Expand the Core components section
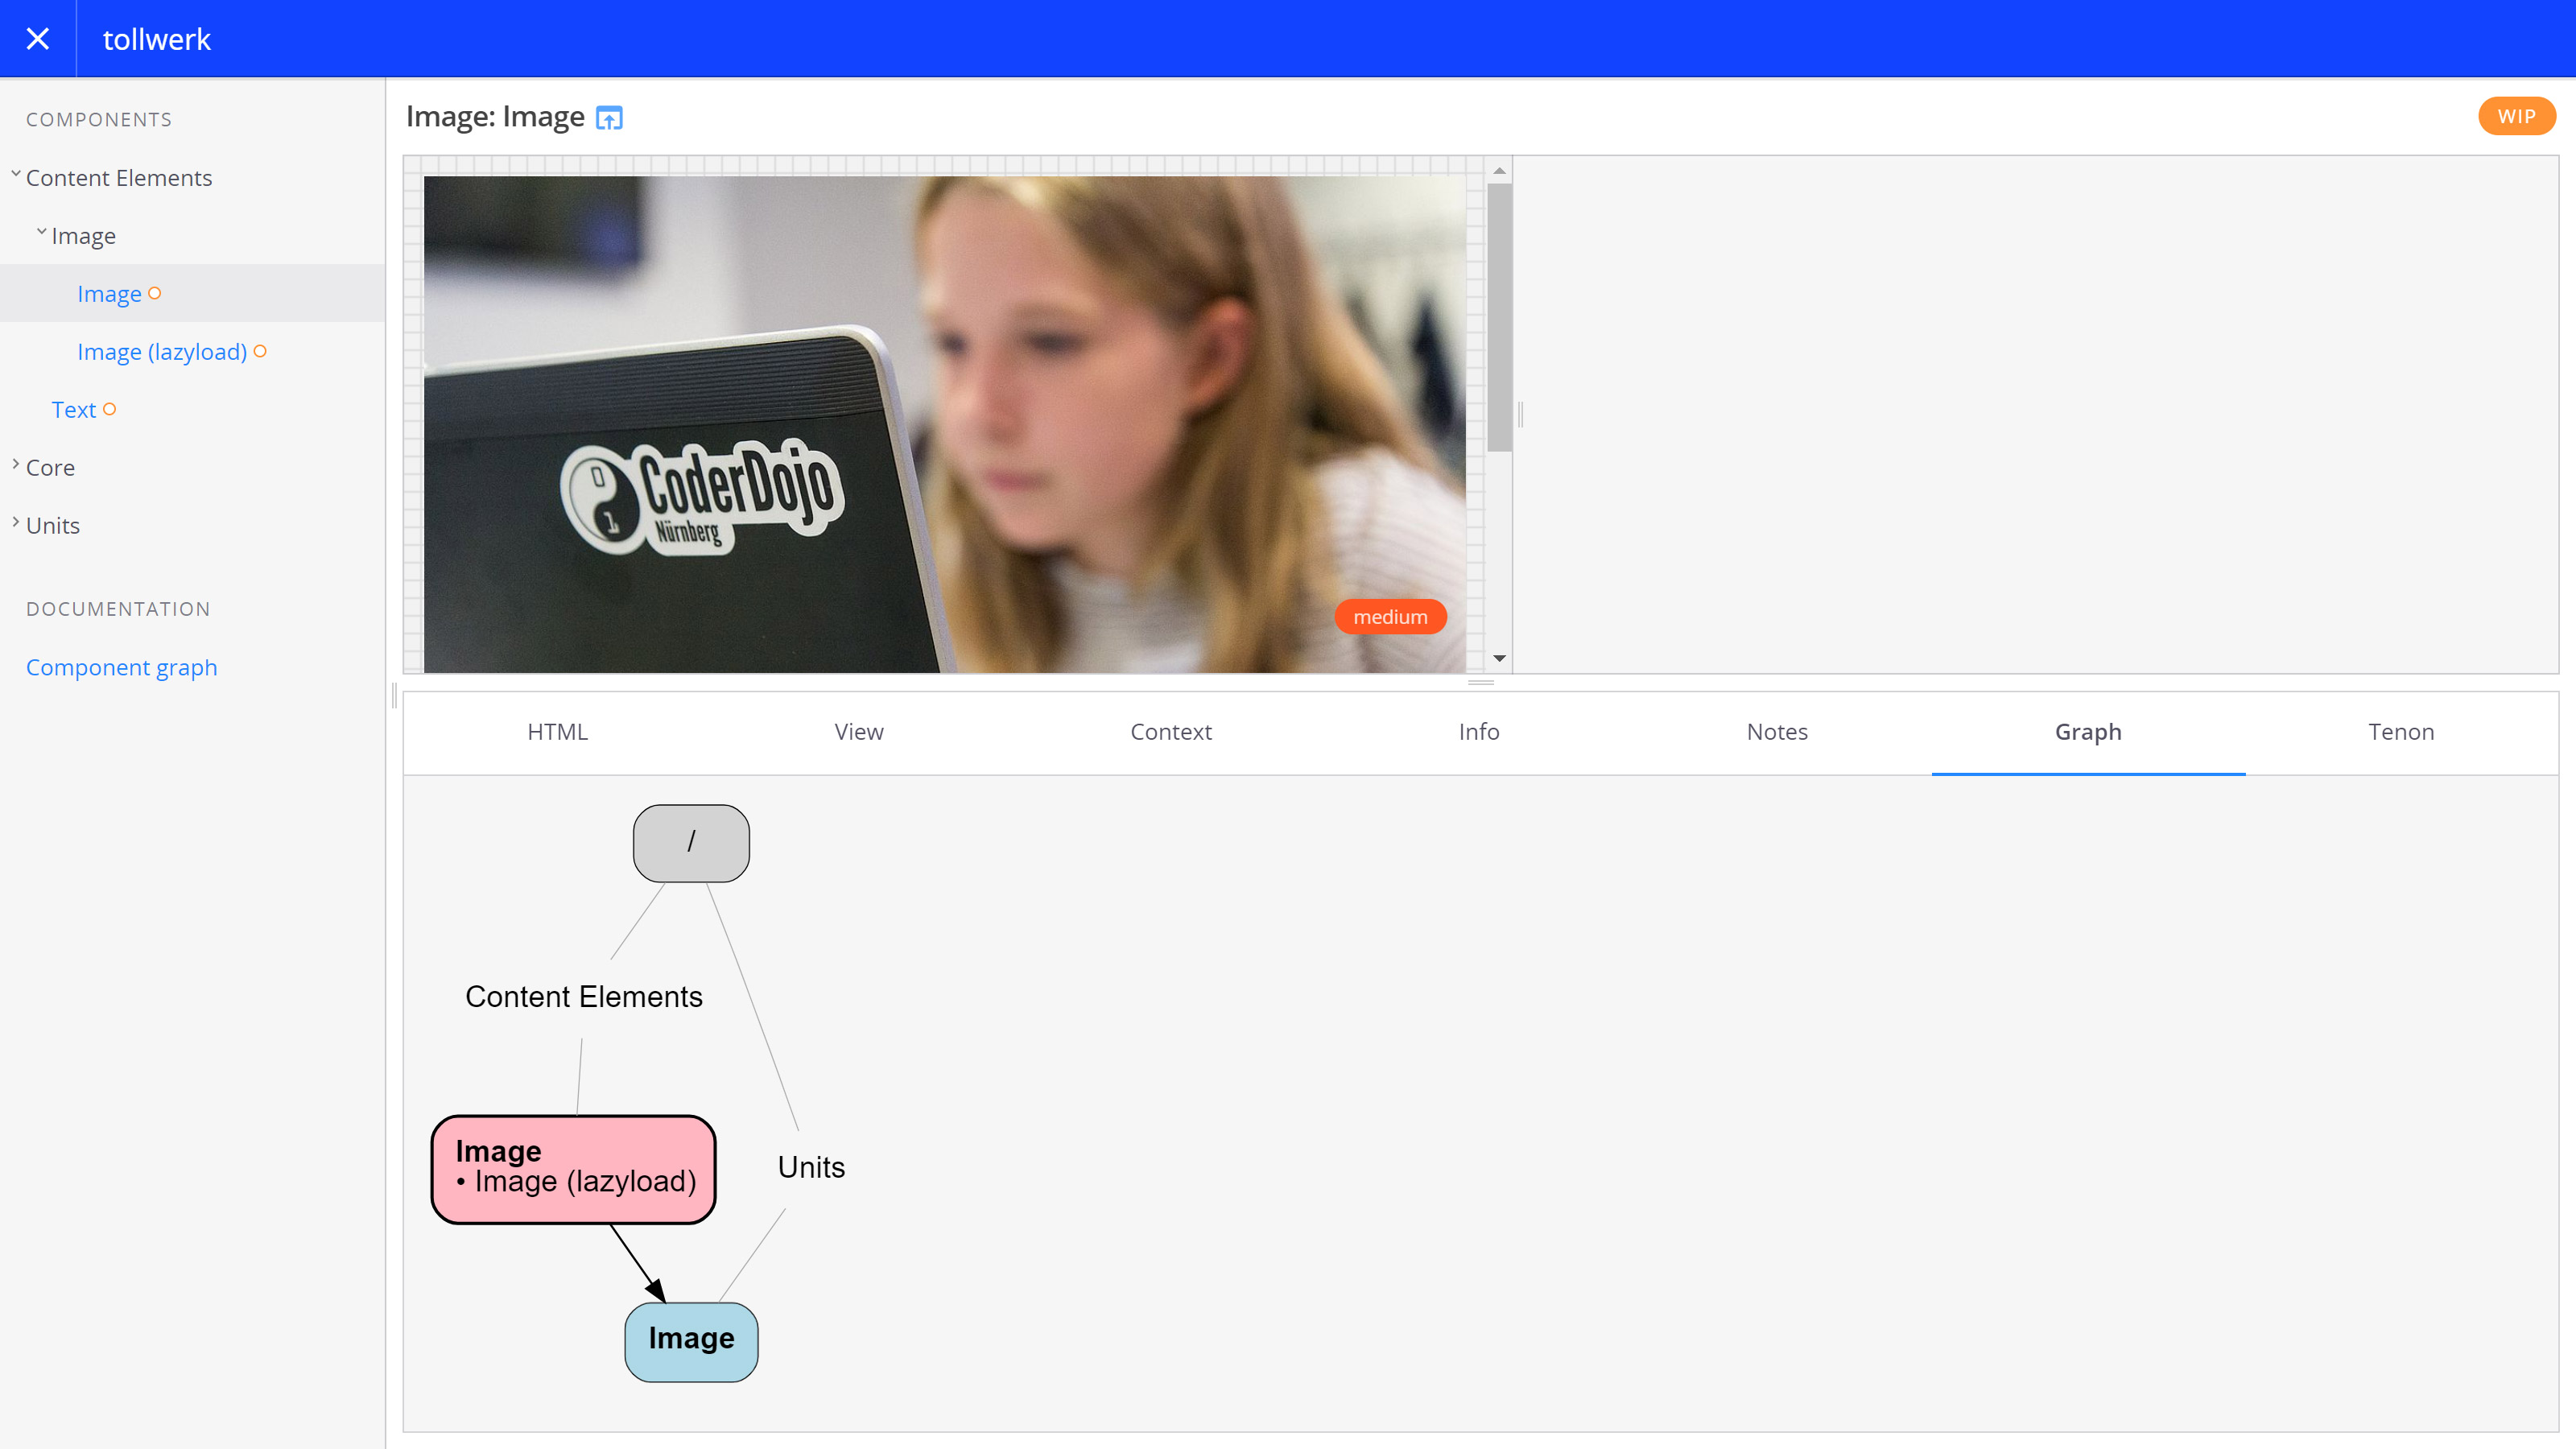Image resolution: width=2576 pixels, height=1449 pixels. click(50, 468)
